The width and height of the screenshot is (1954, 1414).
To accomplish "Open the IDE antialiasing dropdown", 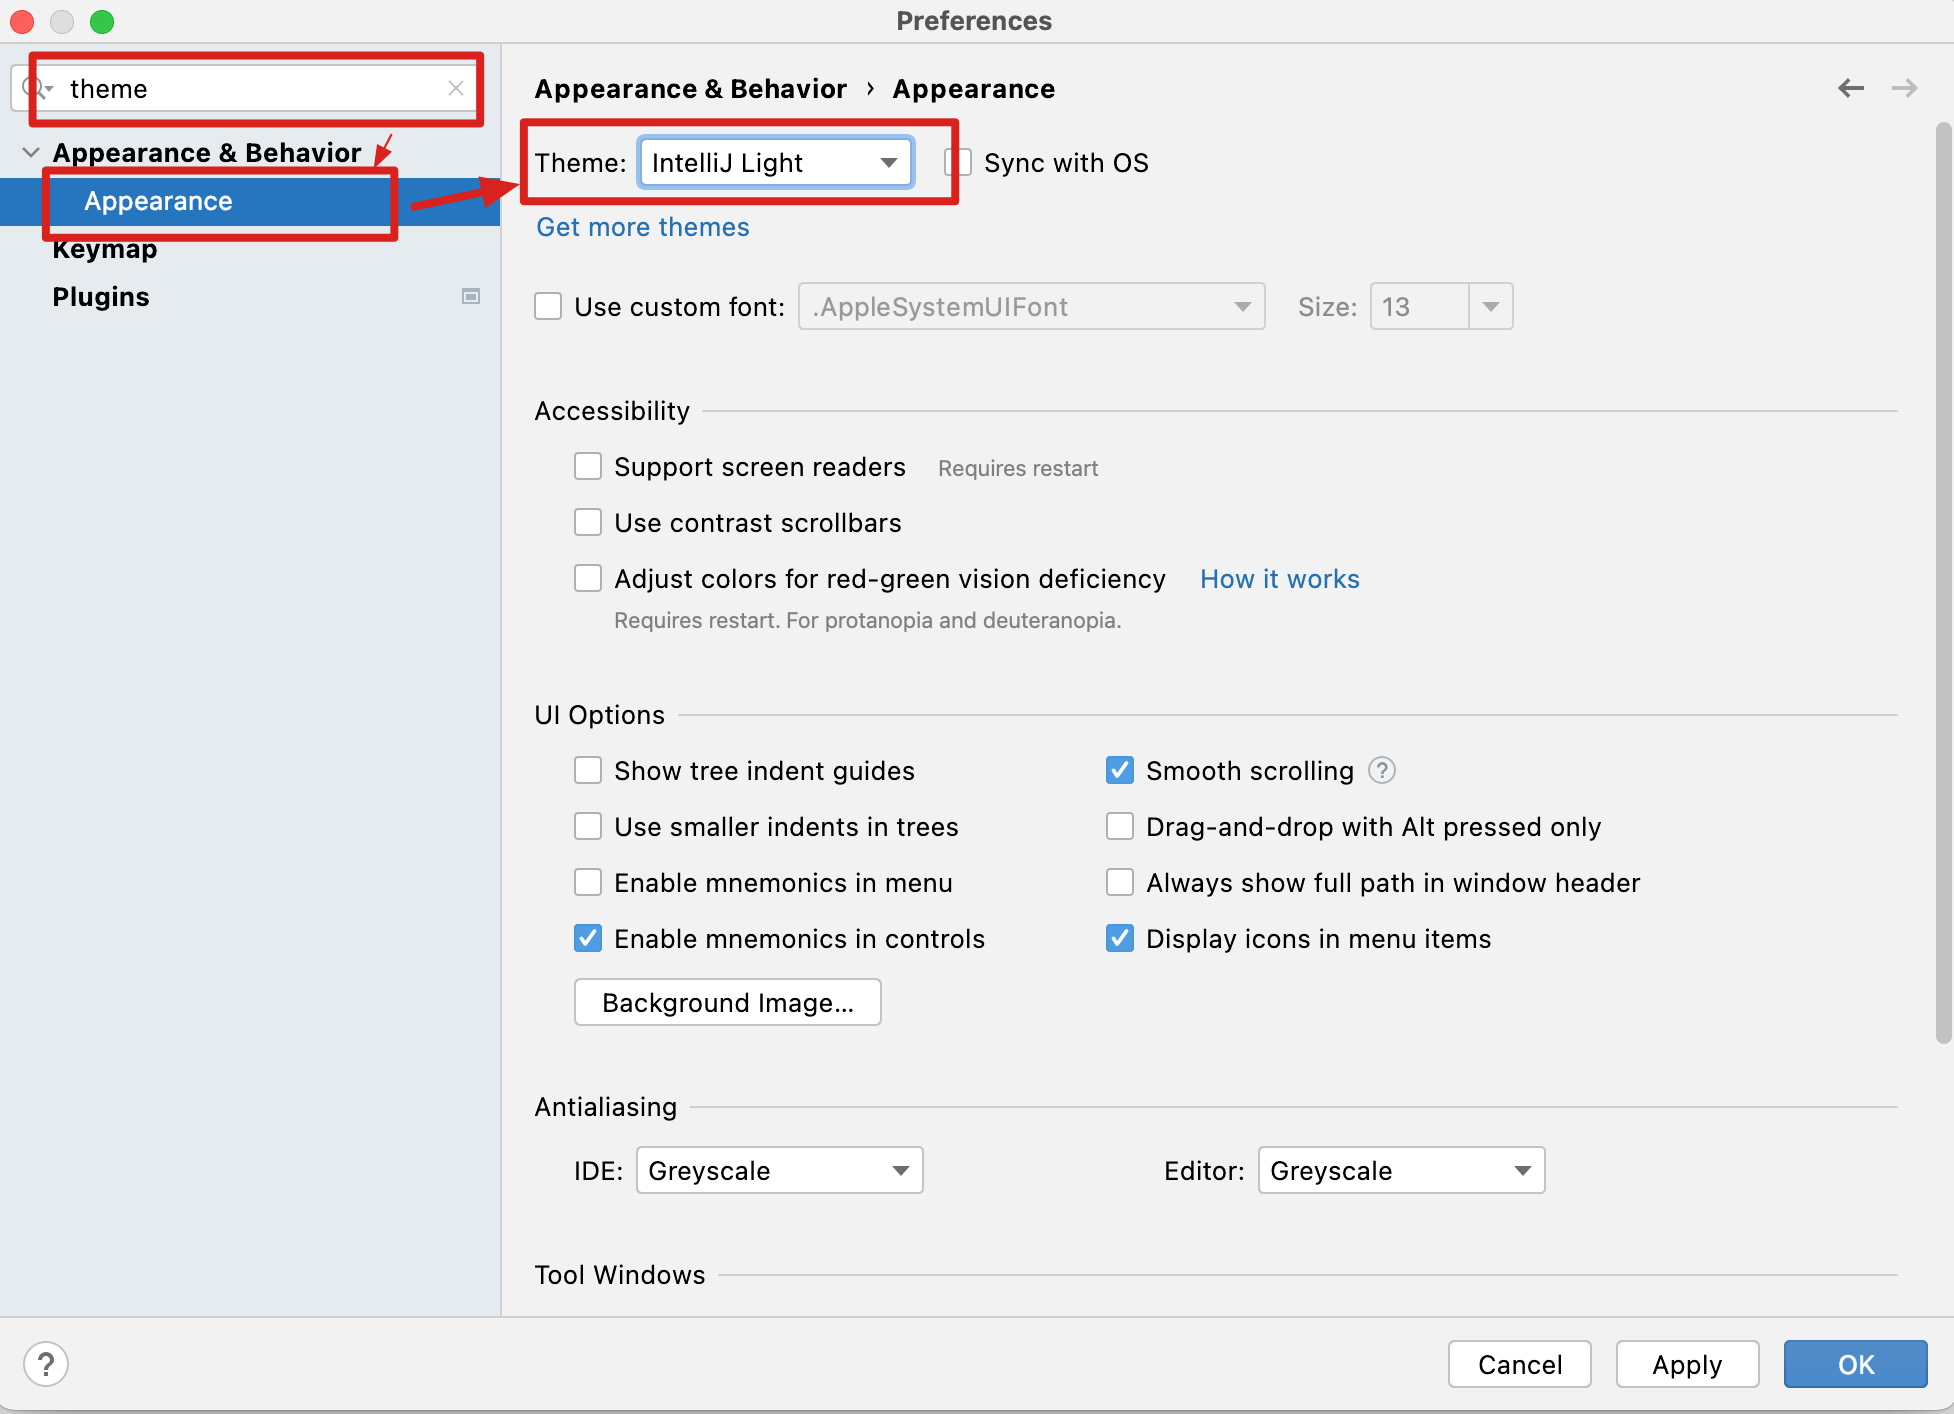I will coord(779,1170).
